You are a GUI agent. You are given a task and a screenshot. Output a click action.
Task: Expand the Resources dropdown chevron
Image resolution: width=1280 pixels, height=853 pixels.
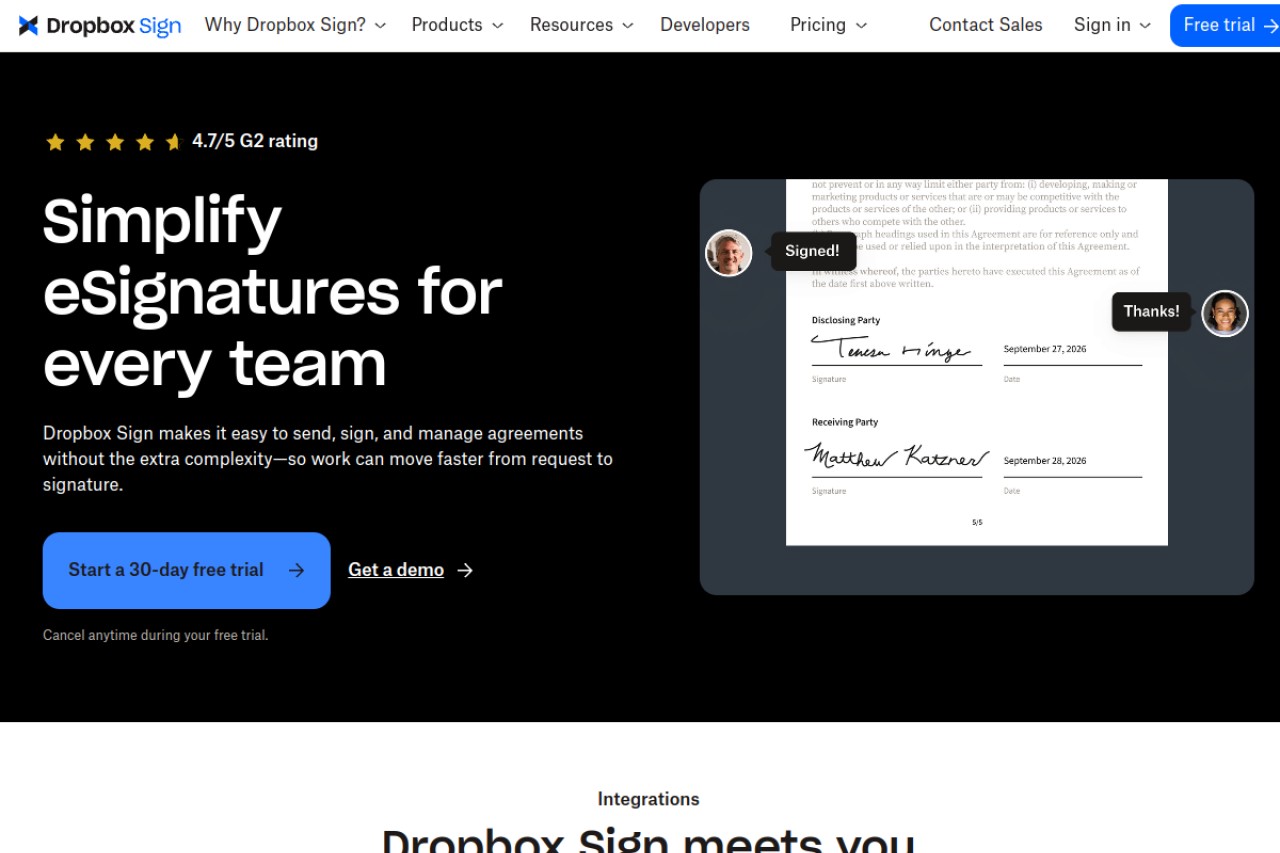click(x=628, y=26)
